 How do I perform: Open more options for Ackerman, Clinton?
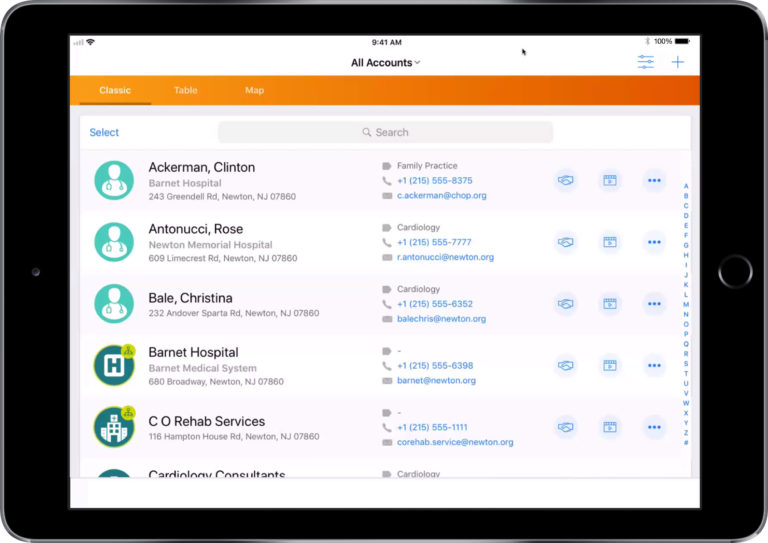pos(654,181)
